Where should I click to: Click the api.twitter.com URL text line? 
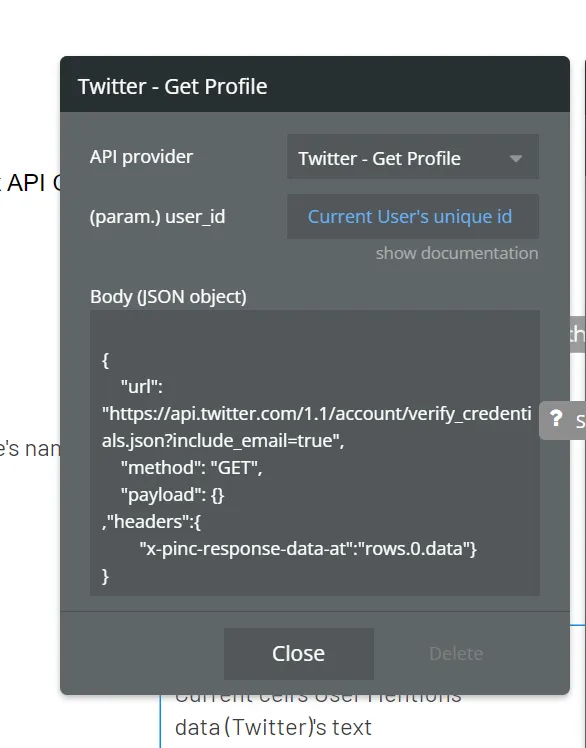tap(316, 414)
